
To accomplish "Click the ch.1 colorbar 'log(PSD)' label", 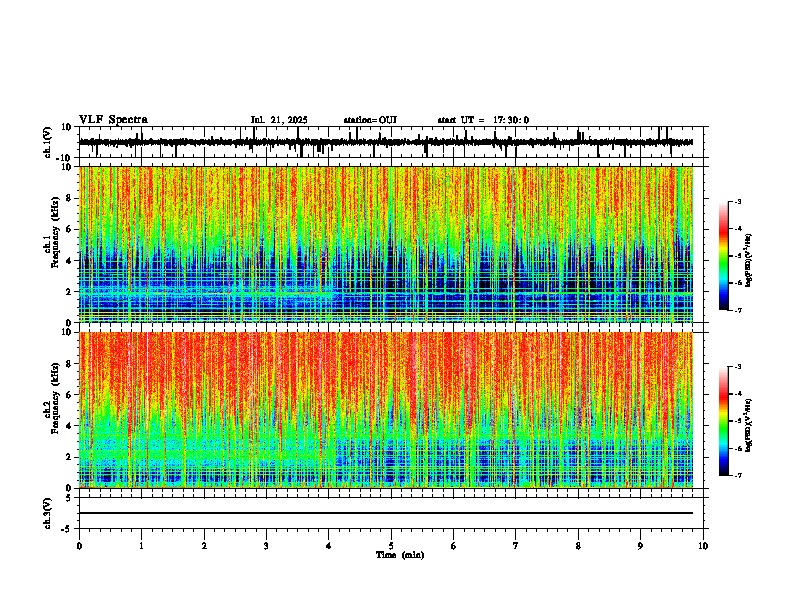I will pos(748,261).
